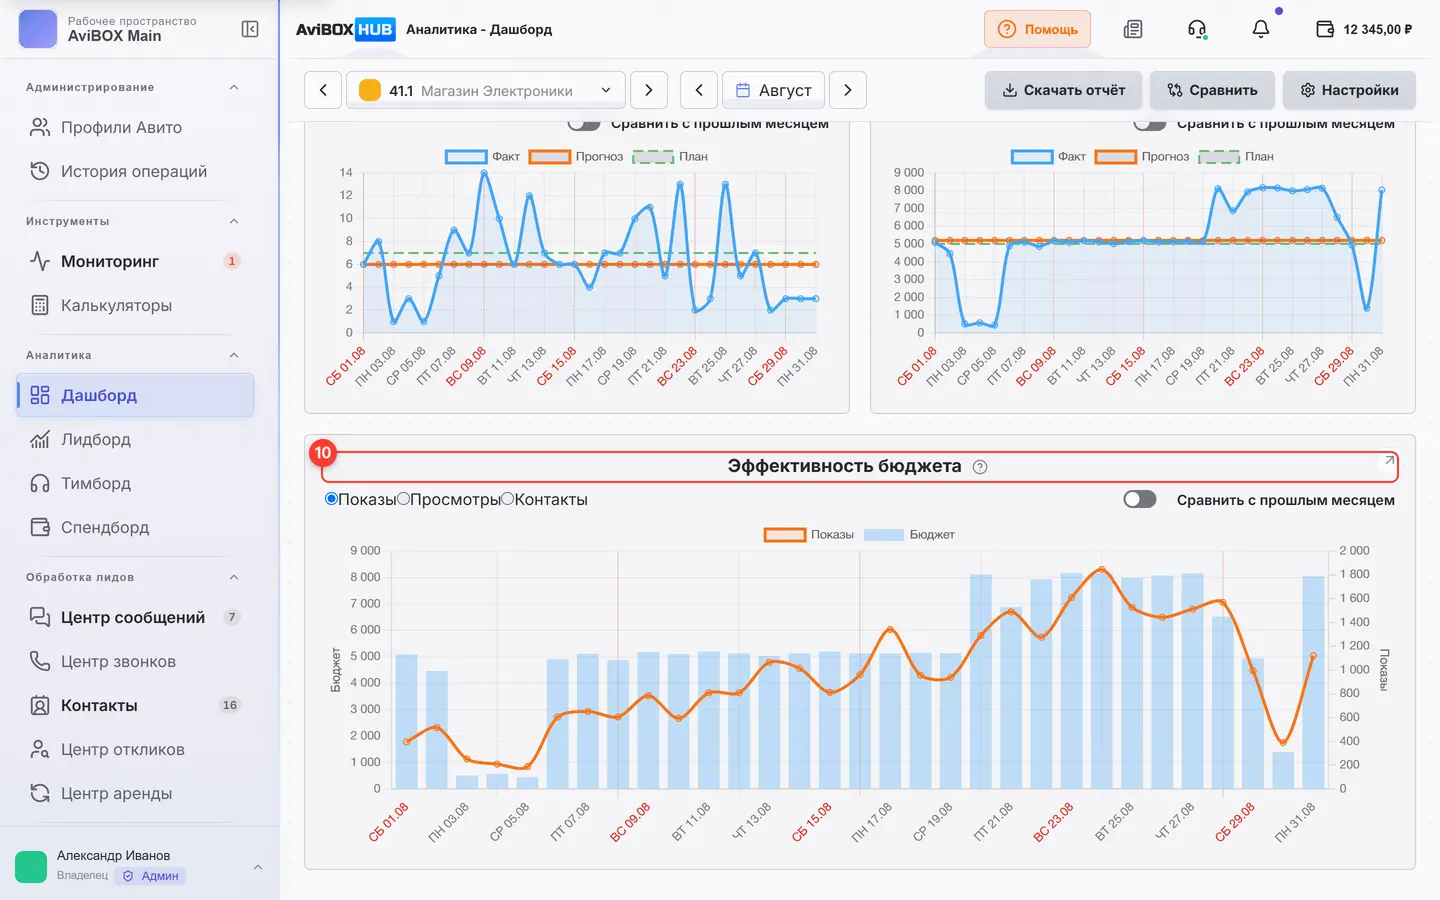Screen dimensions: 1440x900
Task: Open Мониторинг in the sidebar
Action: coord(135,261)
